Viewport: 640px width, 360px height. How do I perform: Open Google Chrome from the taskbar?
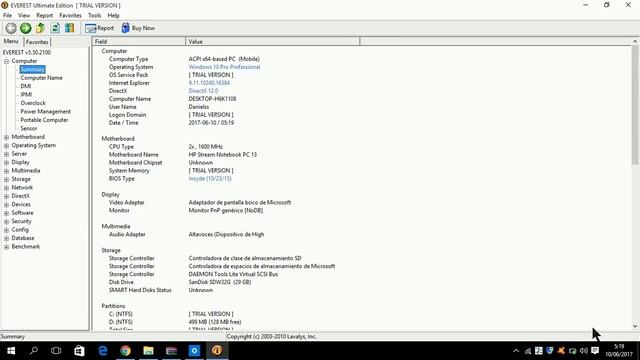pos(125,351)
